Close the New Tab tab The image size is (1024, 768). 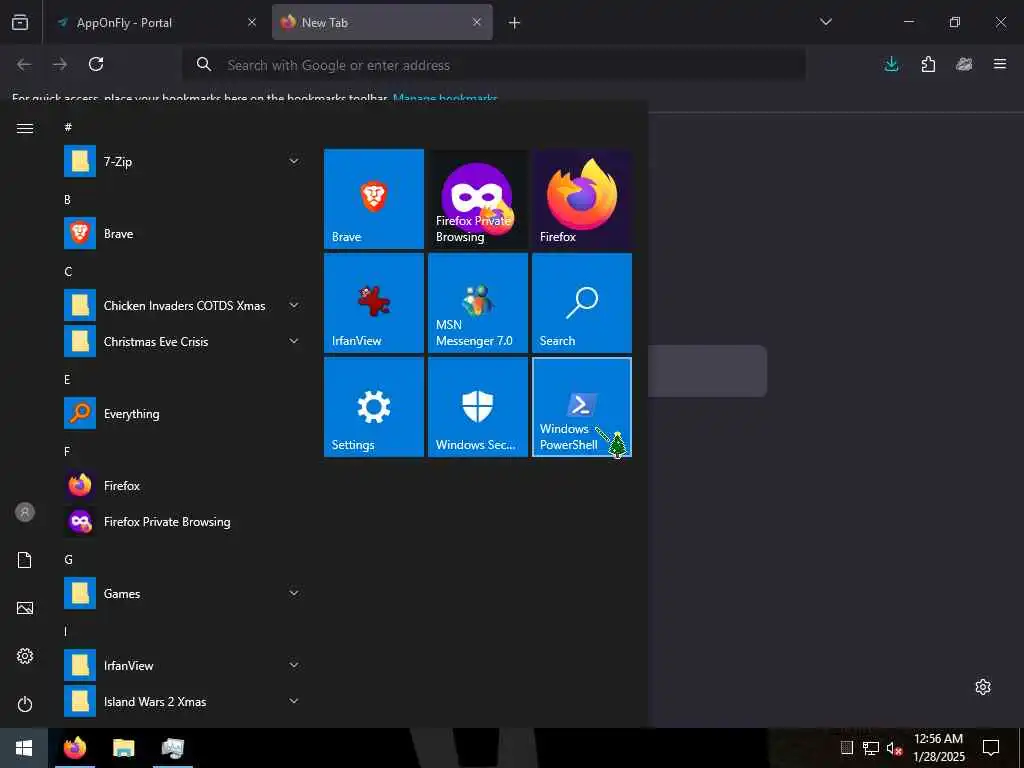coord(477,22)
